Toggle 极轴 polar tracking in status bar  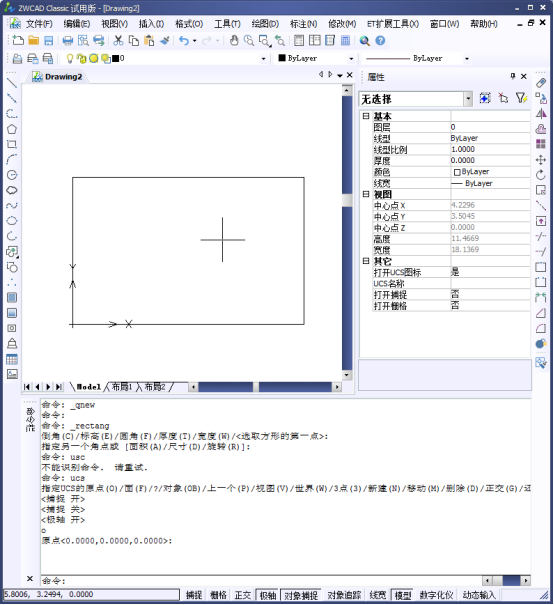point(267,595)
